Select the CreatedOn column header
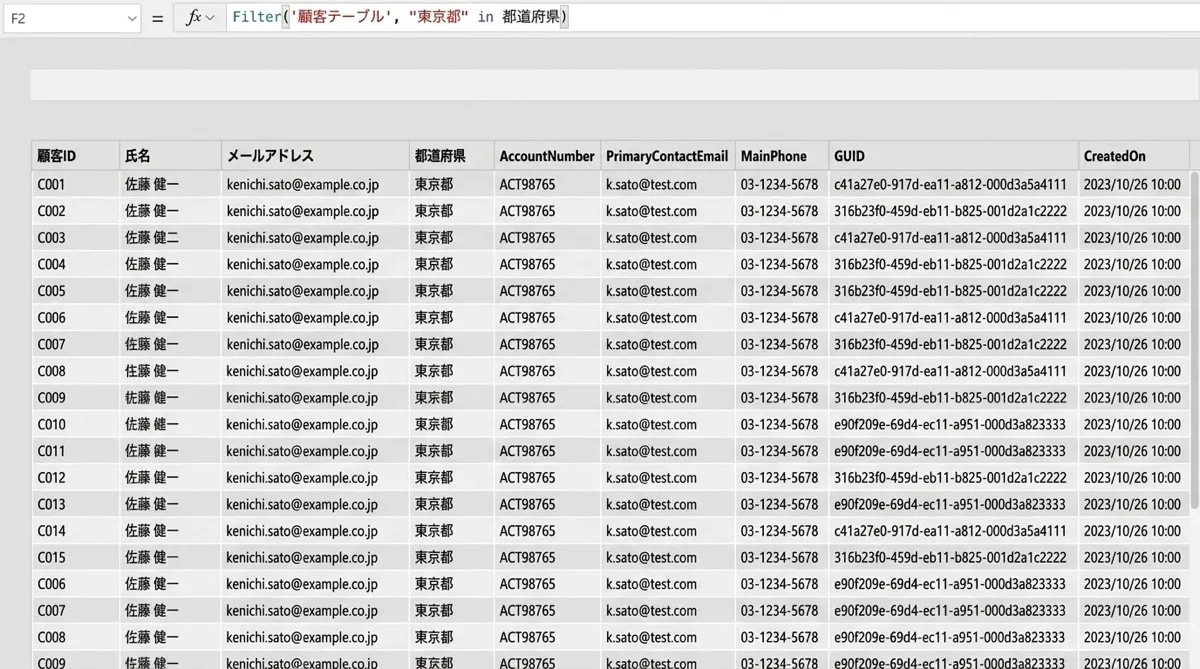 [x=1133, y=156]
